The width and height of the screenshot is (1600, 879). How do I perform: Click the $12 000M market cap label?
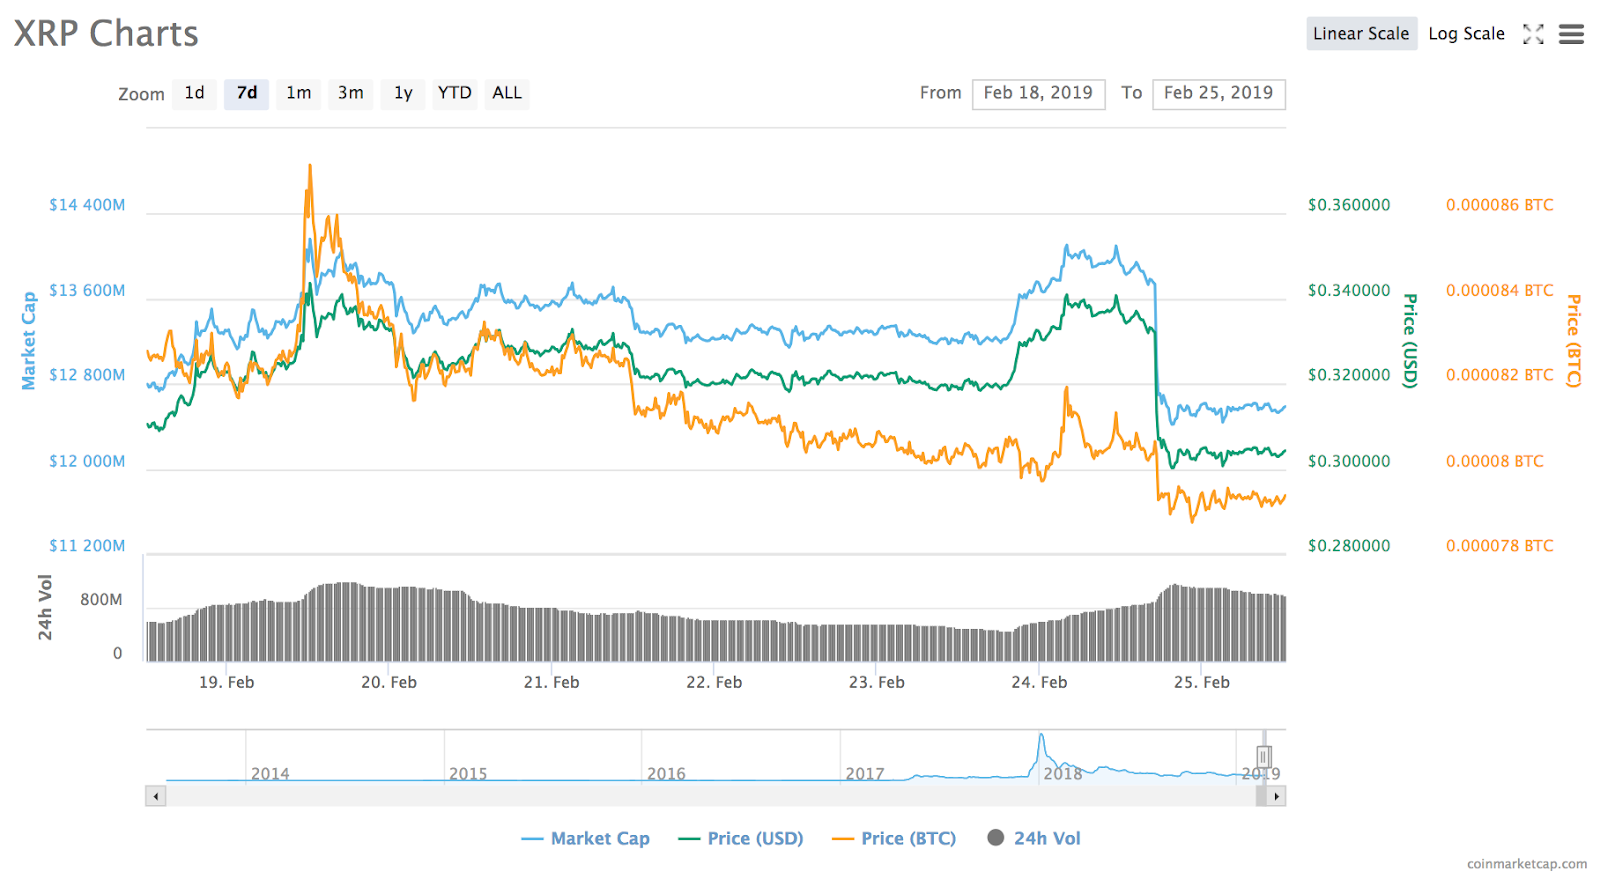(x=88, y=461)
